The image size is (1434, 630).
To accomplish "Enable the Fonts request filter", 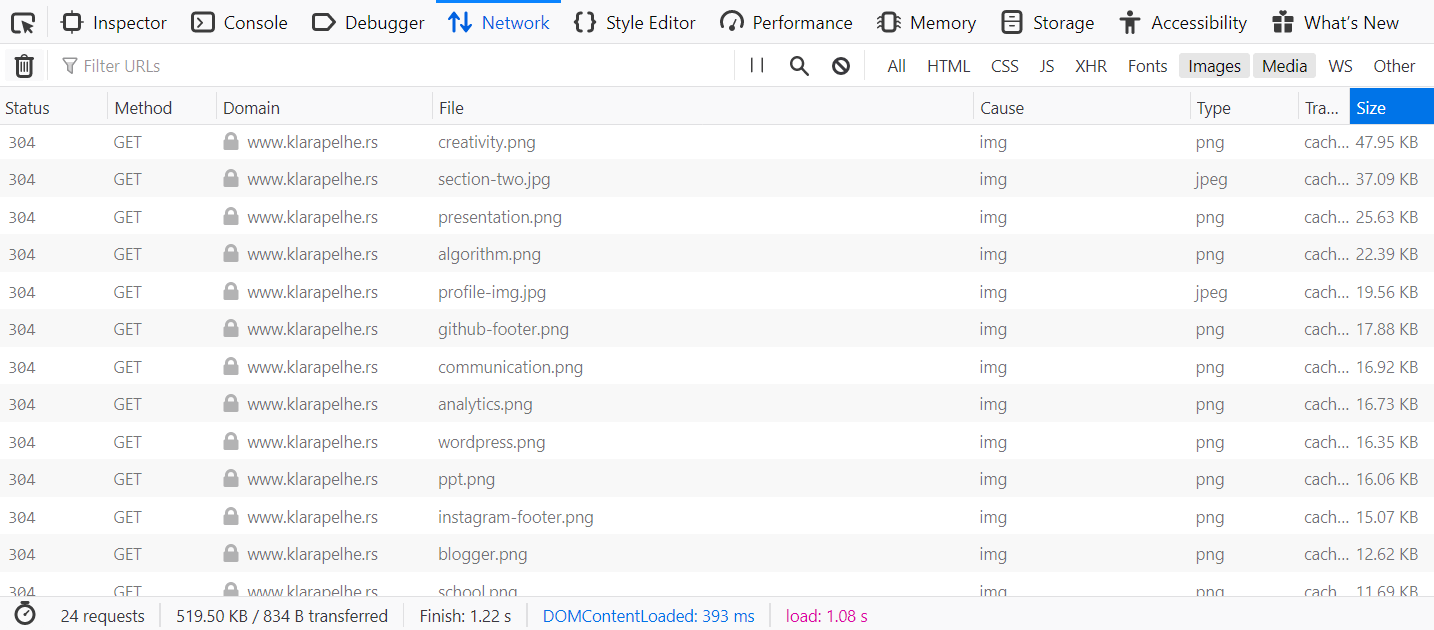I will (x=1146, y=65).
